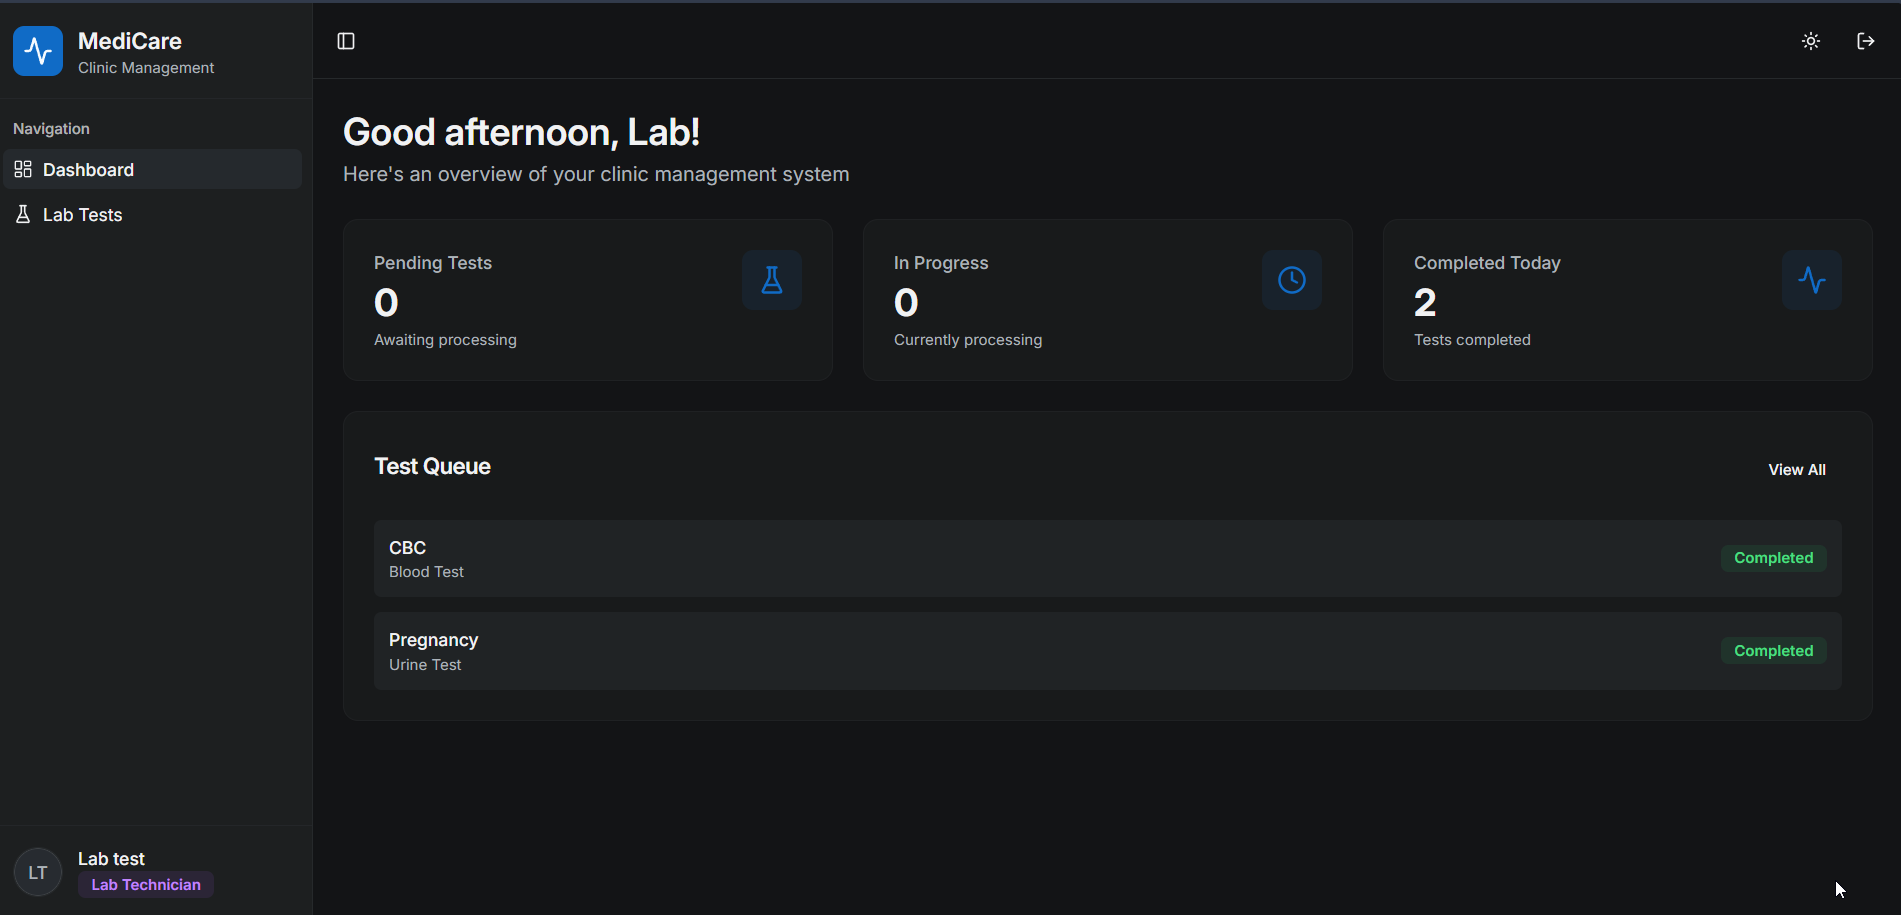Click the Lab test user name
This screenshot has width=1901, height=915.
pyautogui.click(x=111, y=859)
